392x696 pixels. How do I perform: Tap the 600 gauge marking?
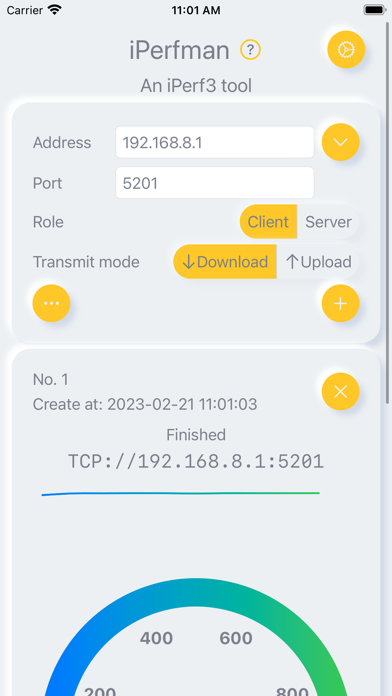(236, 638)
